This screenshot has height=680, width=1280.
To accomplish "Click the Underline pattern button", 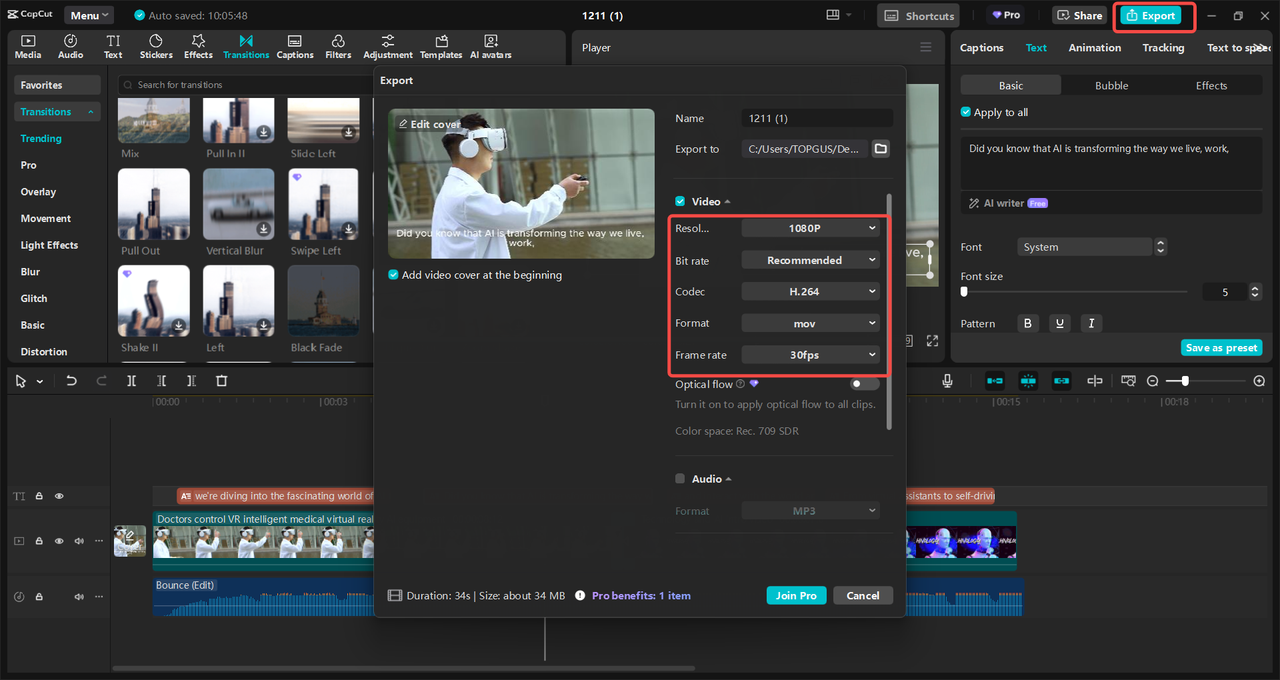I will (1060, 323).
